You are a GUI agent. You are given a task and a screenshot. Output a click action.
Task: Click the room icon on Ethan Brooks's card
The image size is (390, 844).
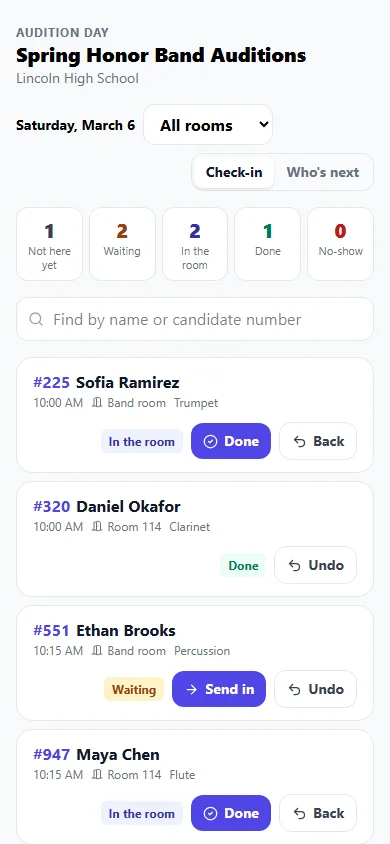97,651
